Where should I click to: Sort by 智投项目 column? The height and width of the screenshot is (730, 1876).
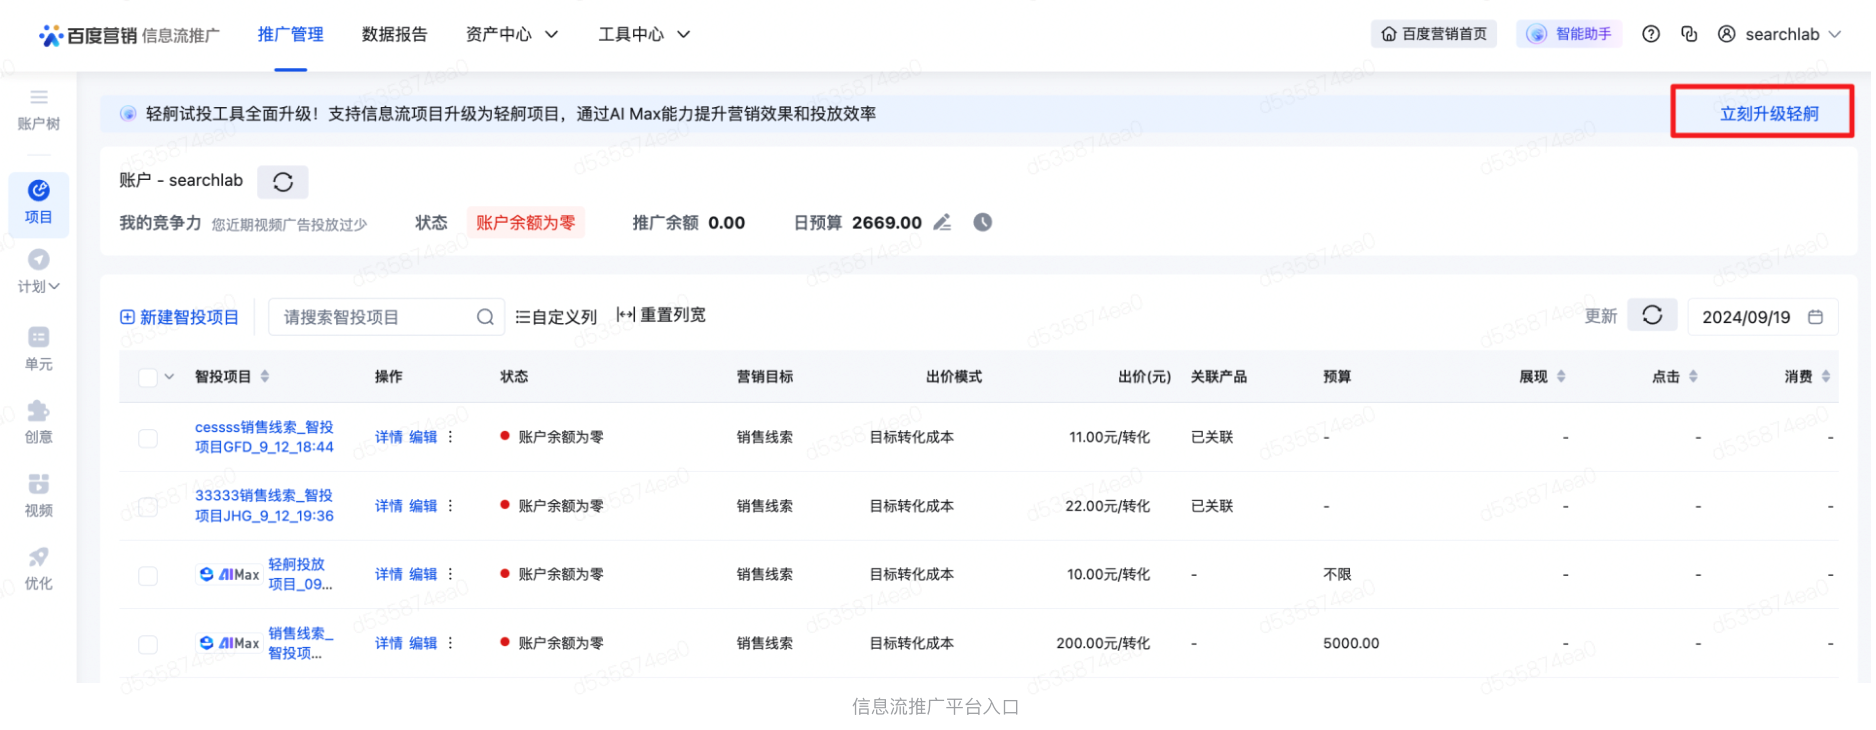(x=265, y=377)
